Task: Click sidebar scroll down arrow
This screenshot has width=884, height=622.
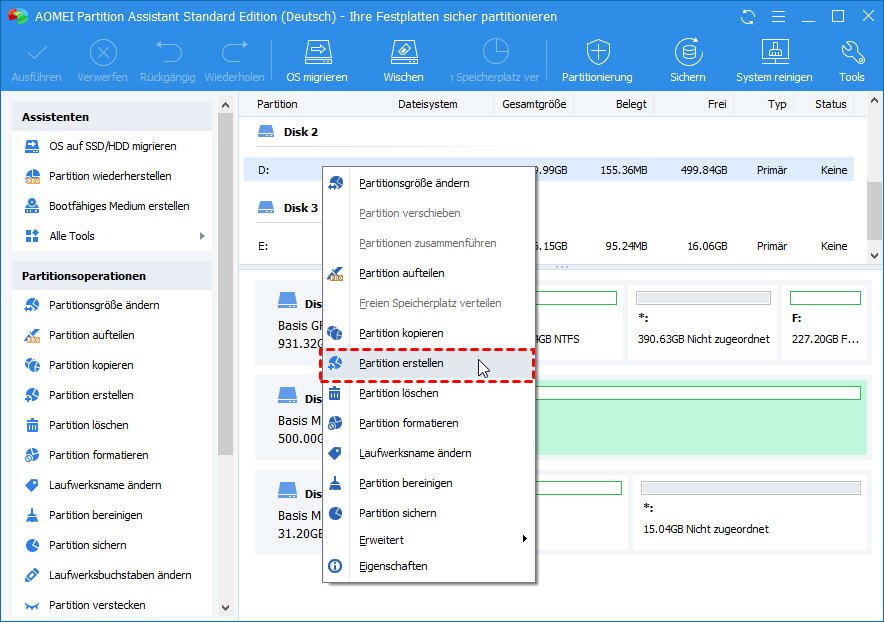Action: [x=226, y=607]
